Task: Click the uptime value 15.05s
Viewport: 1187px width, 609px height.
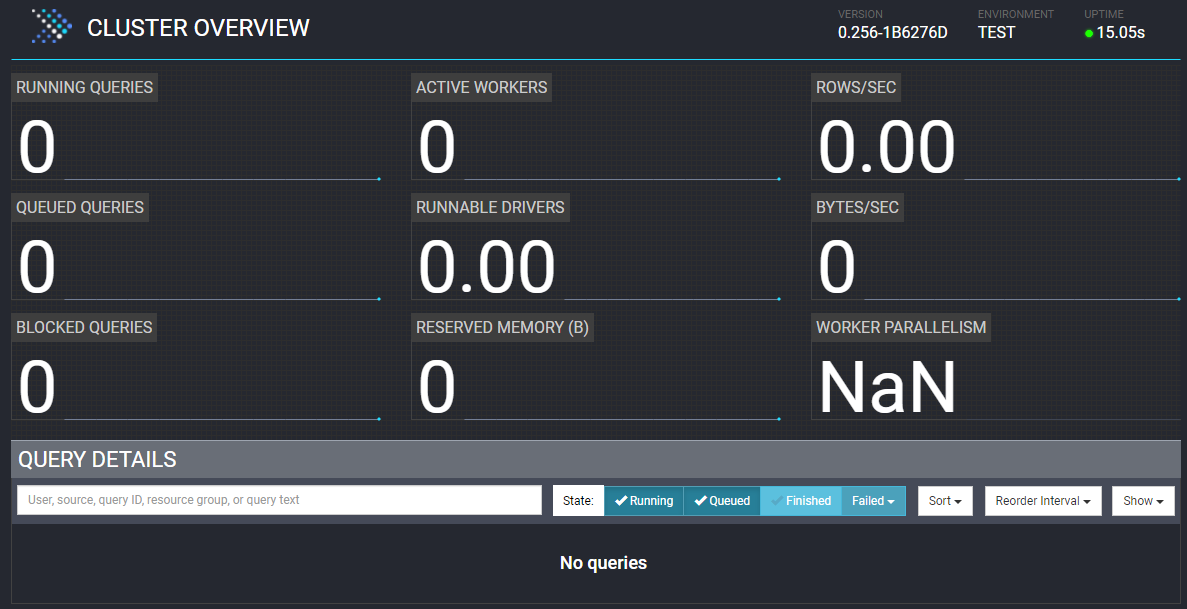Action: pos(1120,33)
